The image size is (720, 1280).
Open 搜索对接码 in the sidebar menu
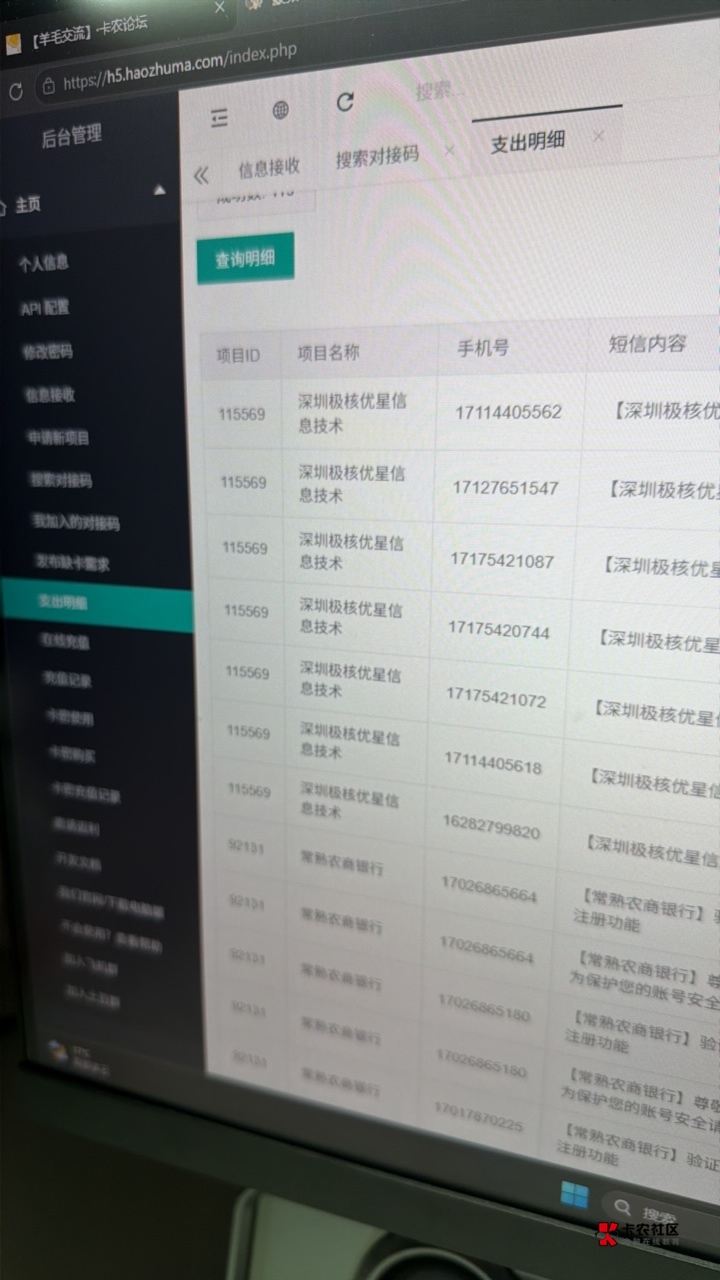coord(61,480)
